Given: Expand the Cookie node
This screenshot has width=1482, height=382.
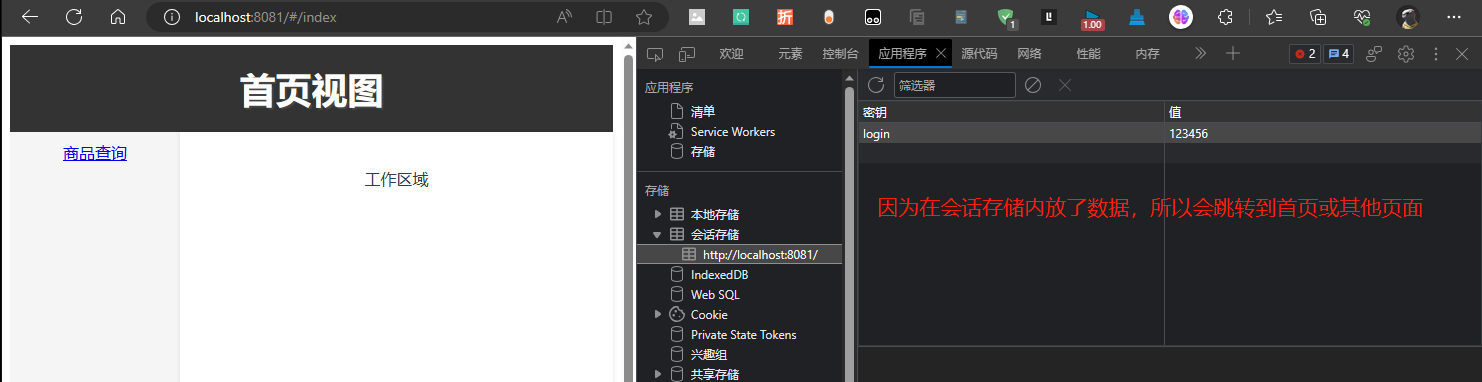Looking at the screenshot, I should pyautogui.click(x=657, y=314).
